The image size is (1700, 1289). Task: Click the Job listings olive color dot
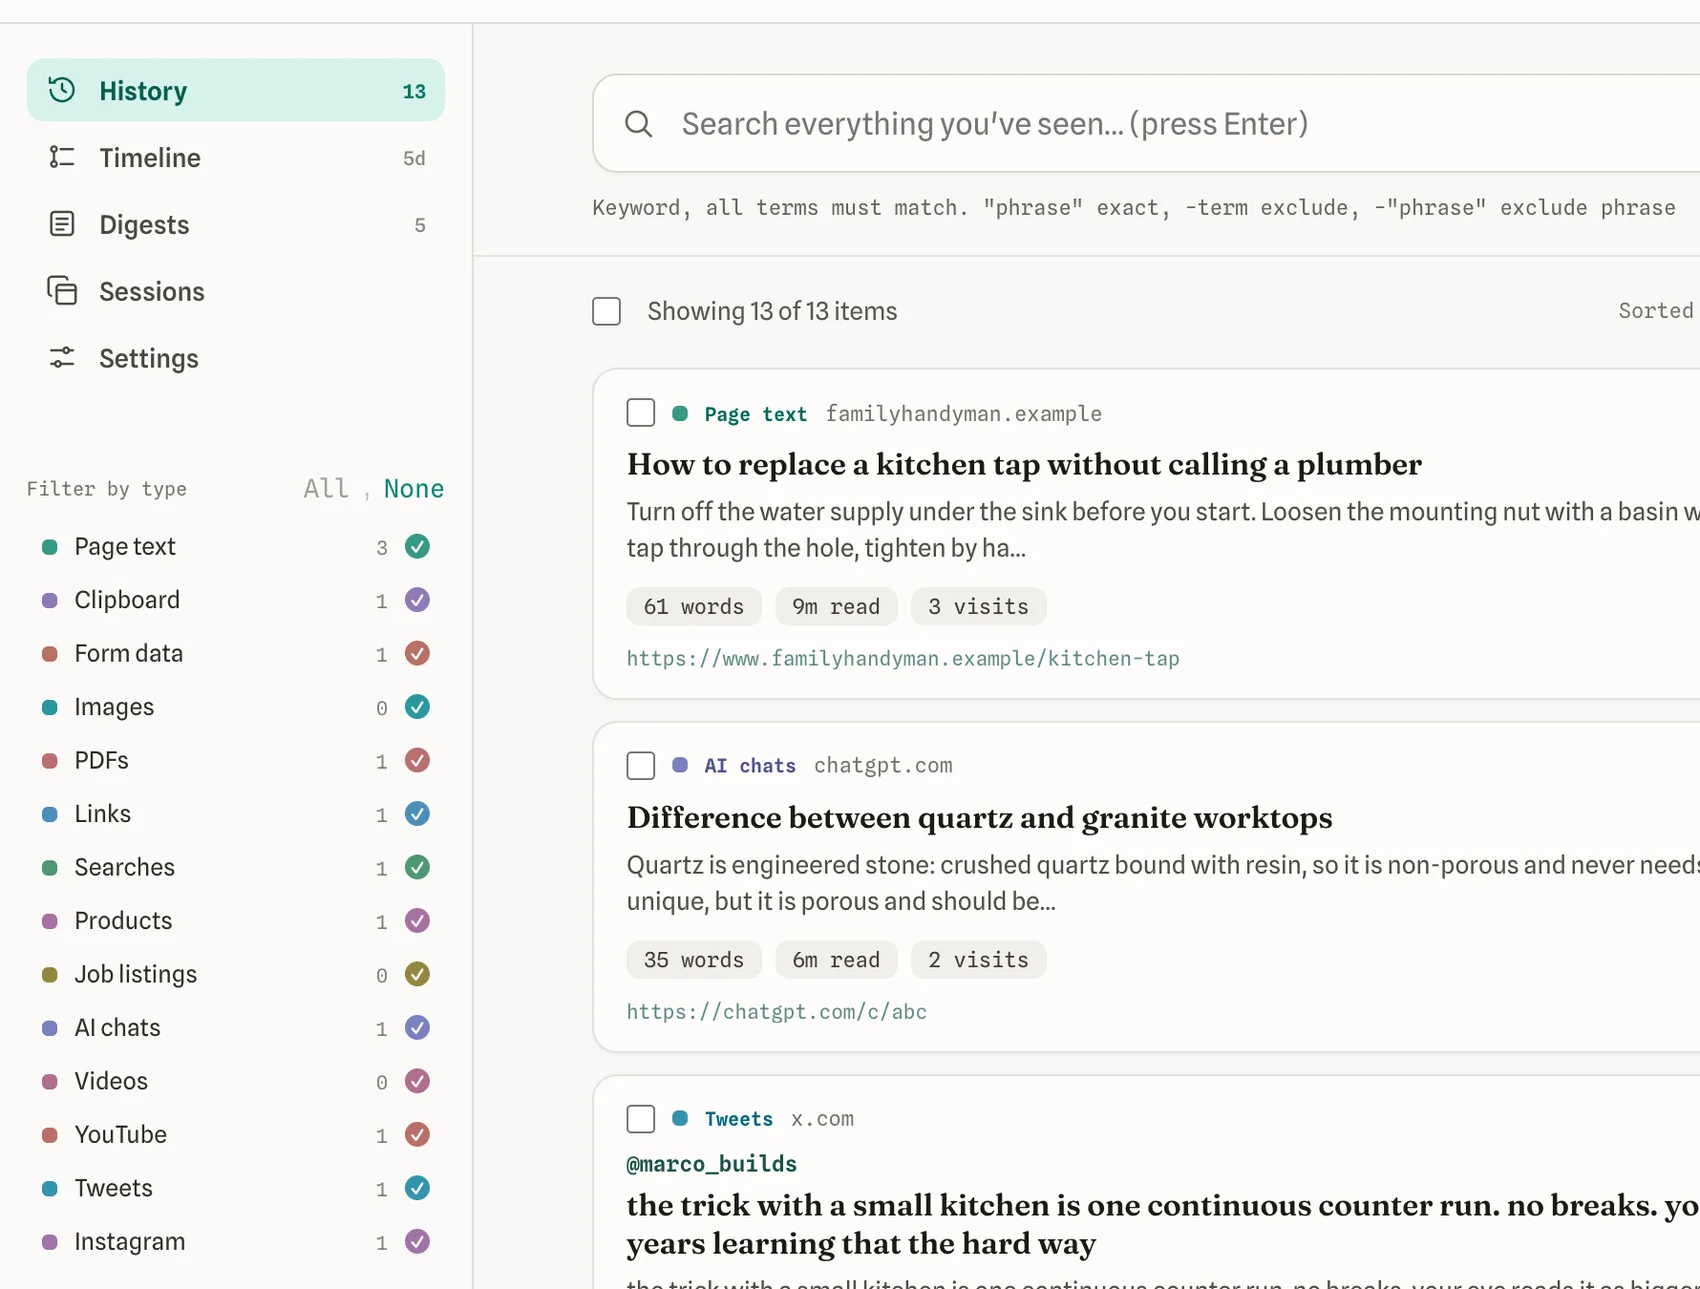coord(49,975)
